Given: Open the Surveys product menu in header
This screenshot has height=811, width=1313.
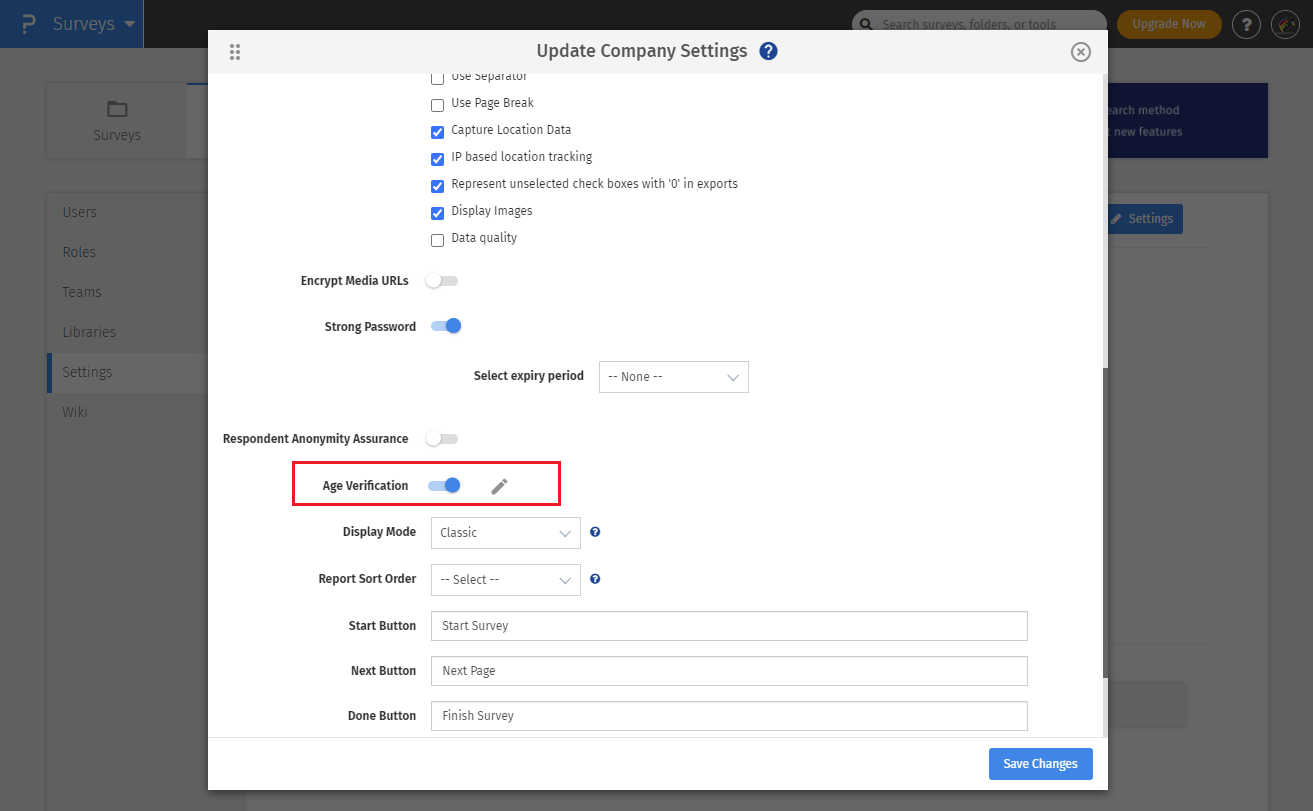Looking at the screenshot, I should point(93,24).
